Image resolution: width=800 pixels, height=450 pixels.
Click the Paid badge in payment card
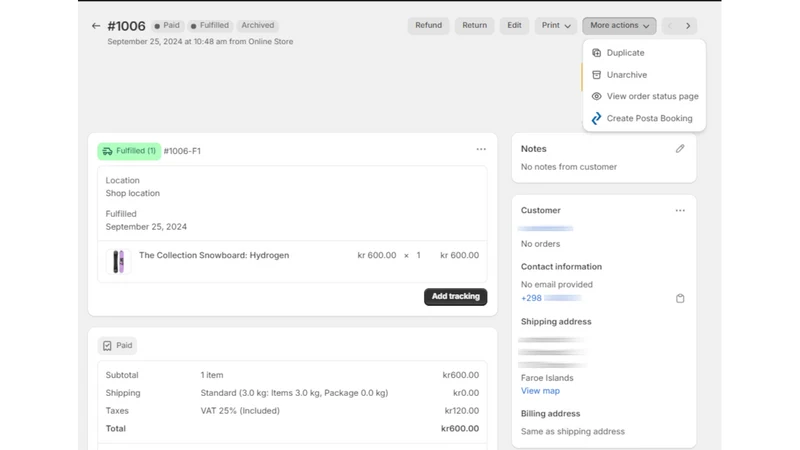[117, 345]
